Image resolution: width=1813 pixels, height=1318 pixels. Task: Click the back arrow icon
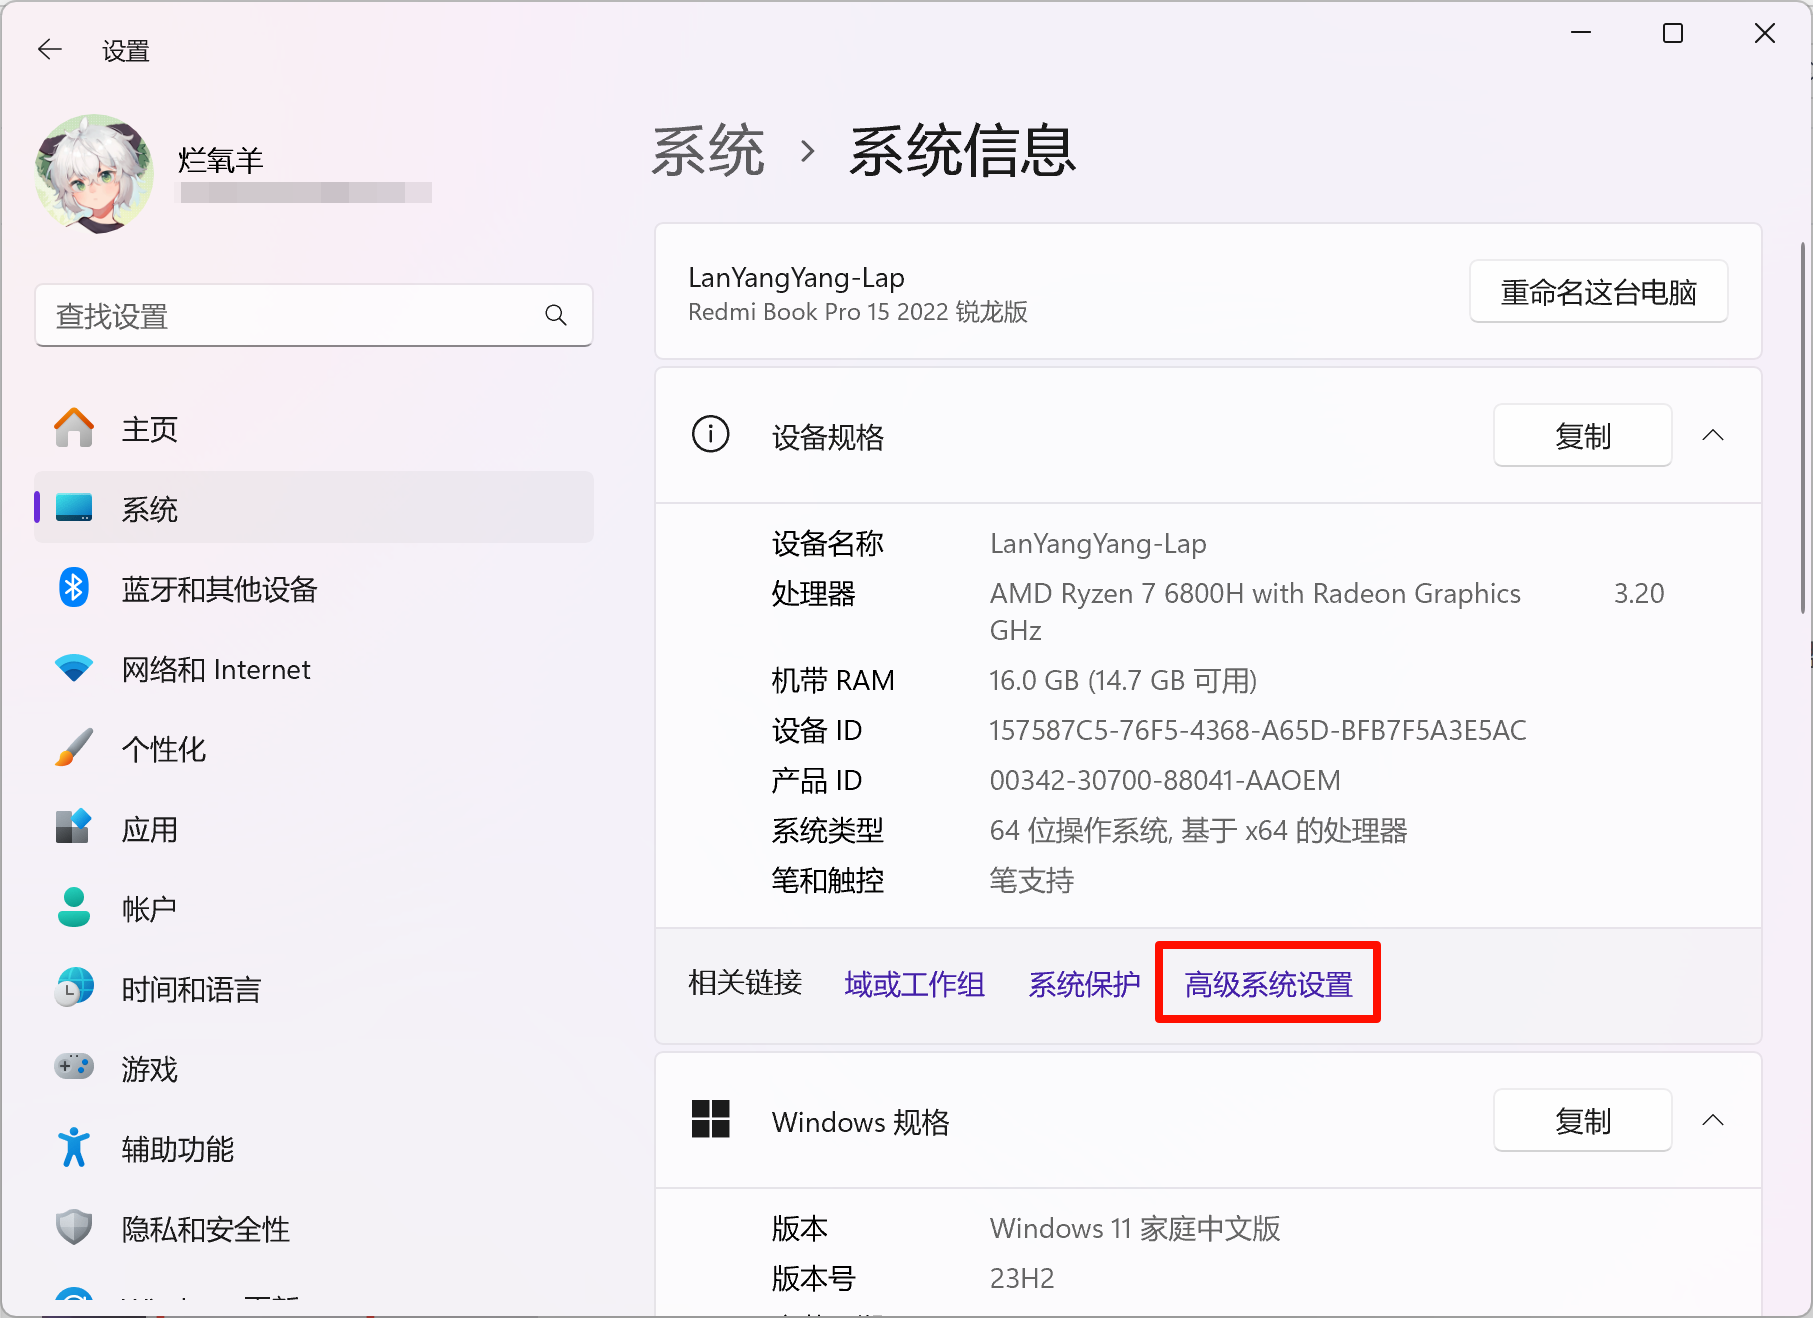click(x=49, y=50)
